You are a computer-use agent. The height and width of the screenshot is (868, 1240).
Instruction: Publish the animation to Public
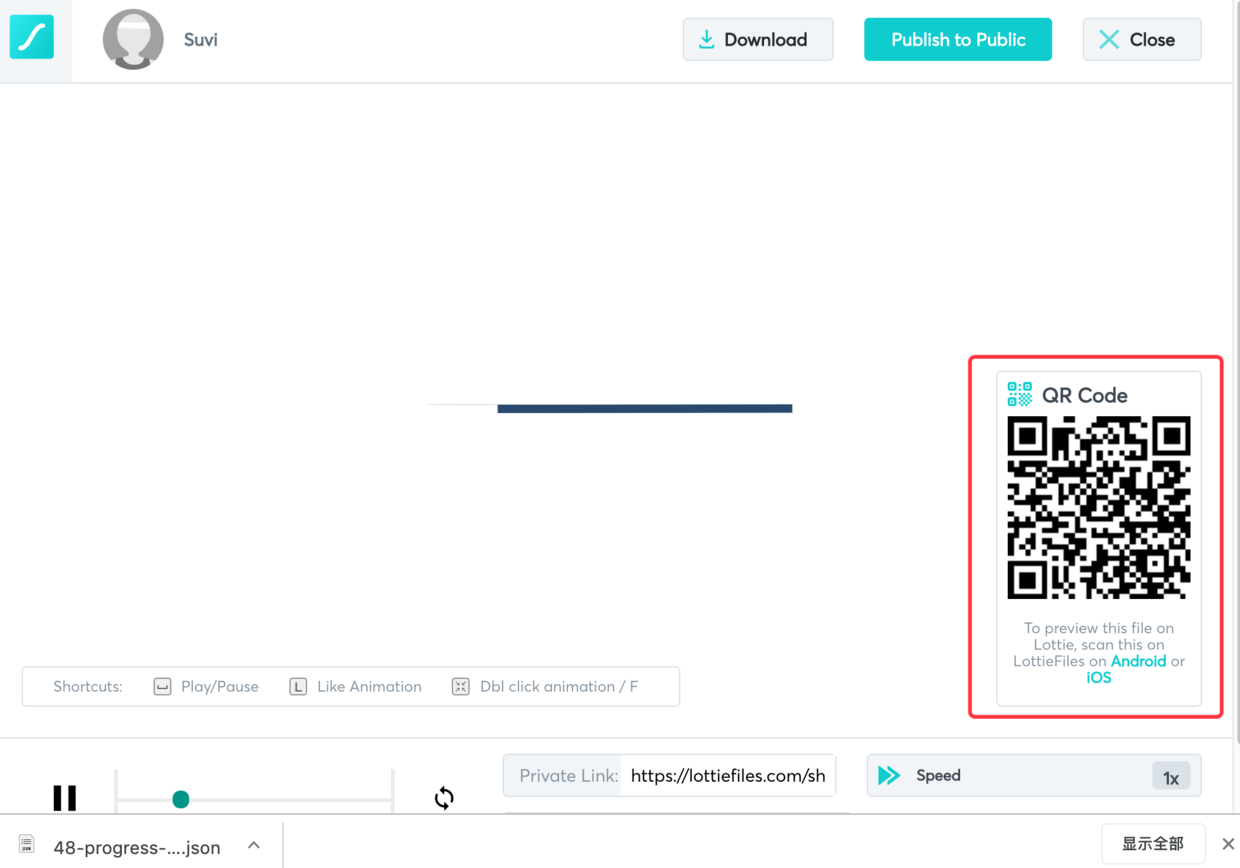point(958,39)
